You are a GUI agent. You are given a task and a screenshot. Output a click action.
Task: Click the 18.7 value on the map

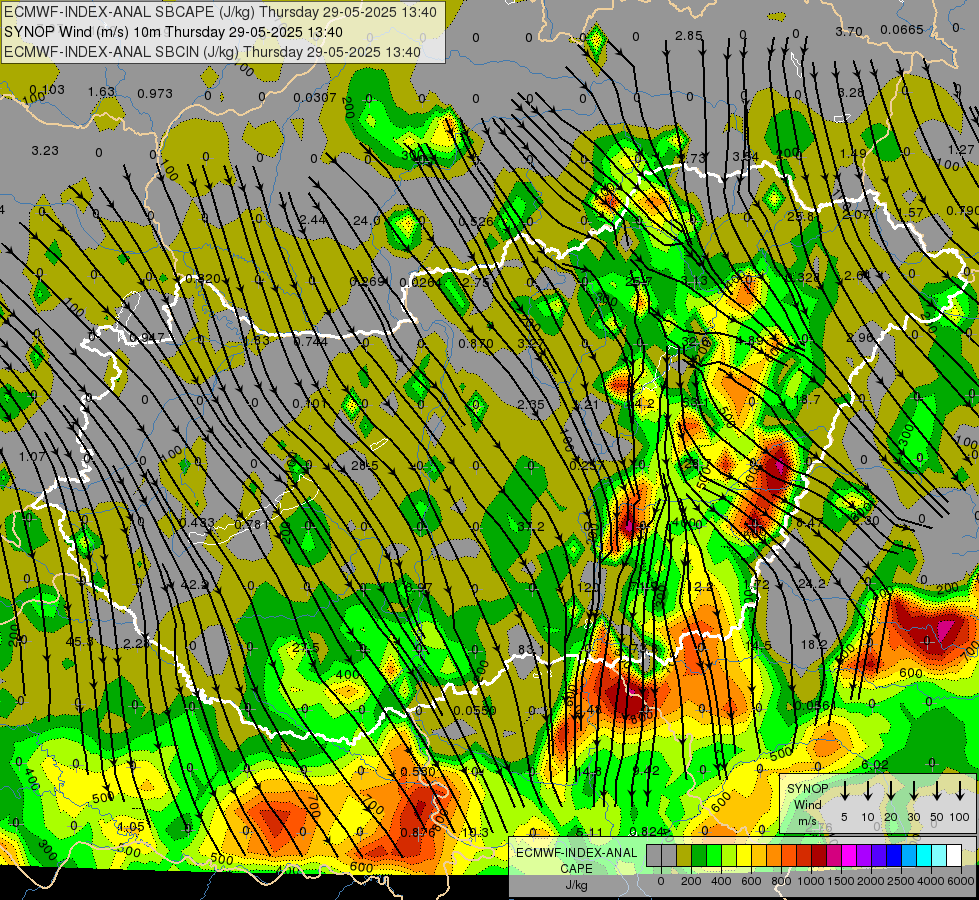[807, 399]
